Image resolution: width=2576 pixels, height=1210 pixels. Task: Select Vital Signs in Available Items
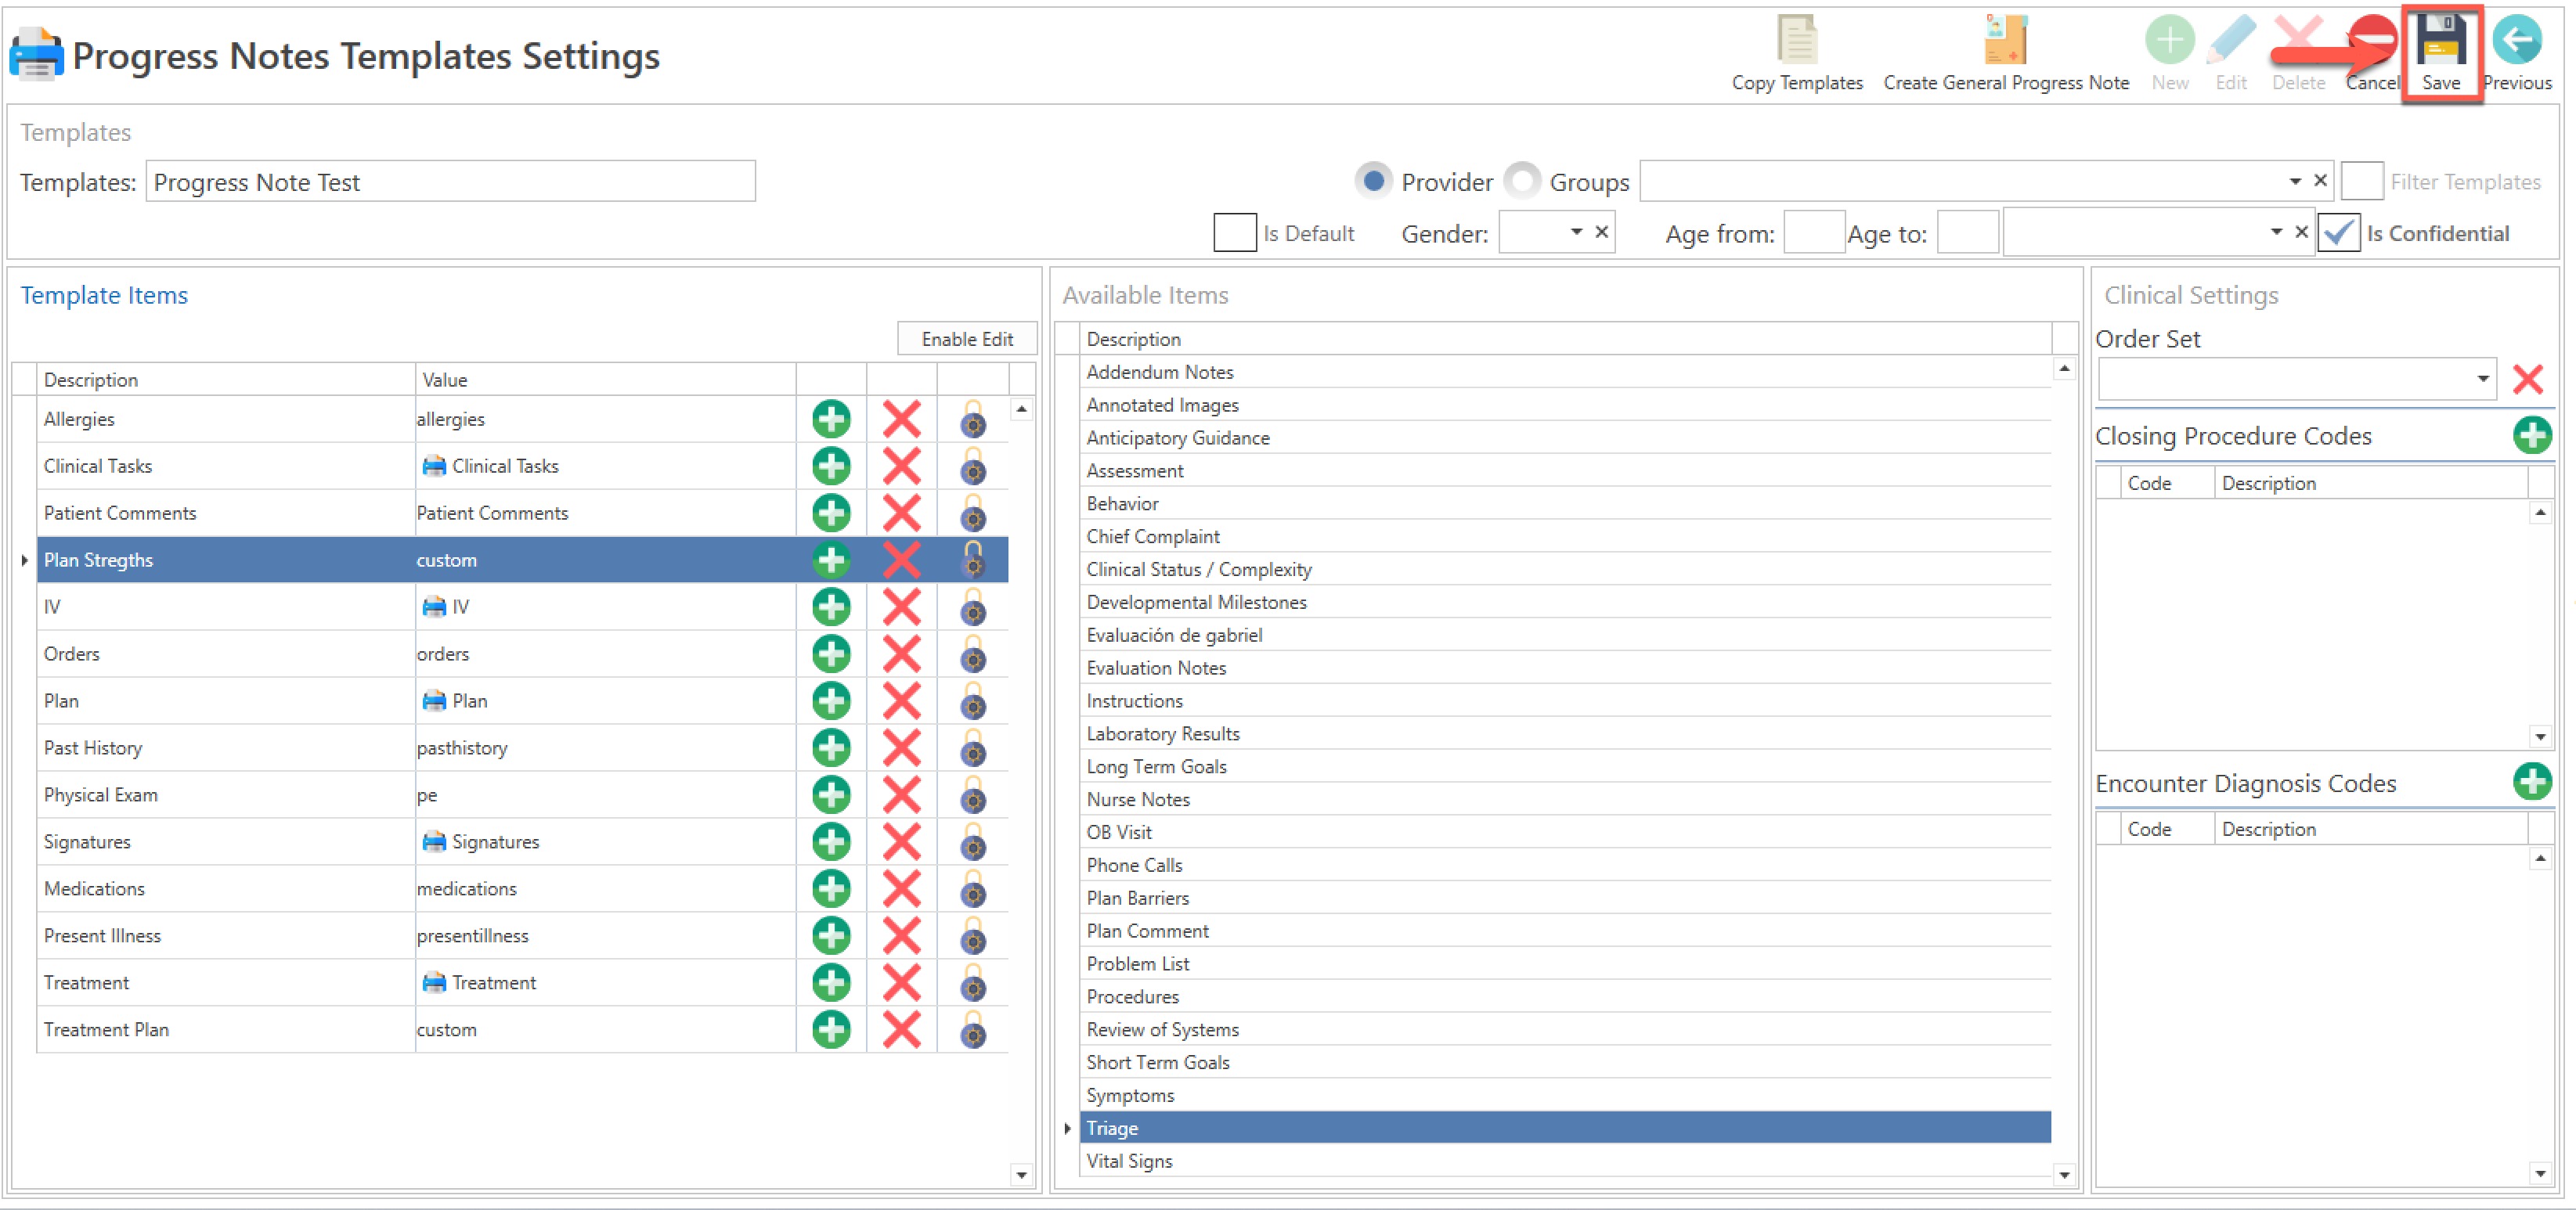click(1129, 1161)
